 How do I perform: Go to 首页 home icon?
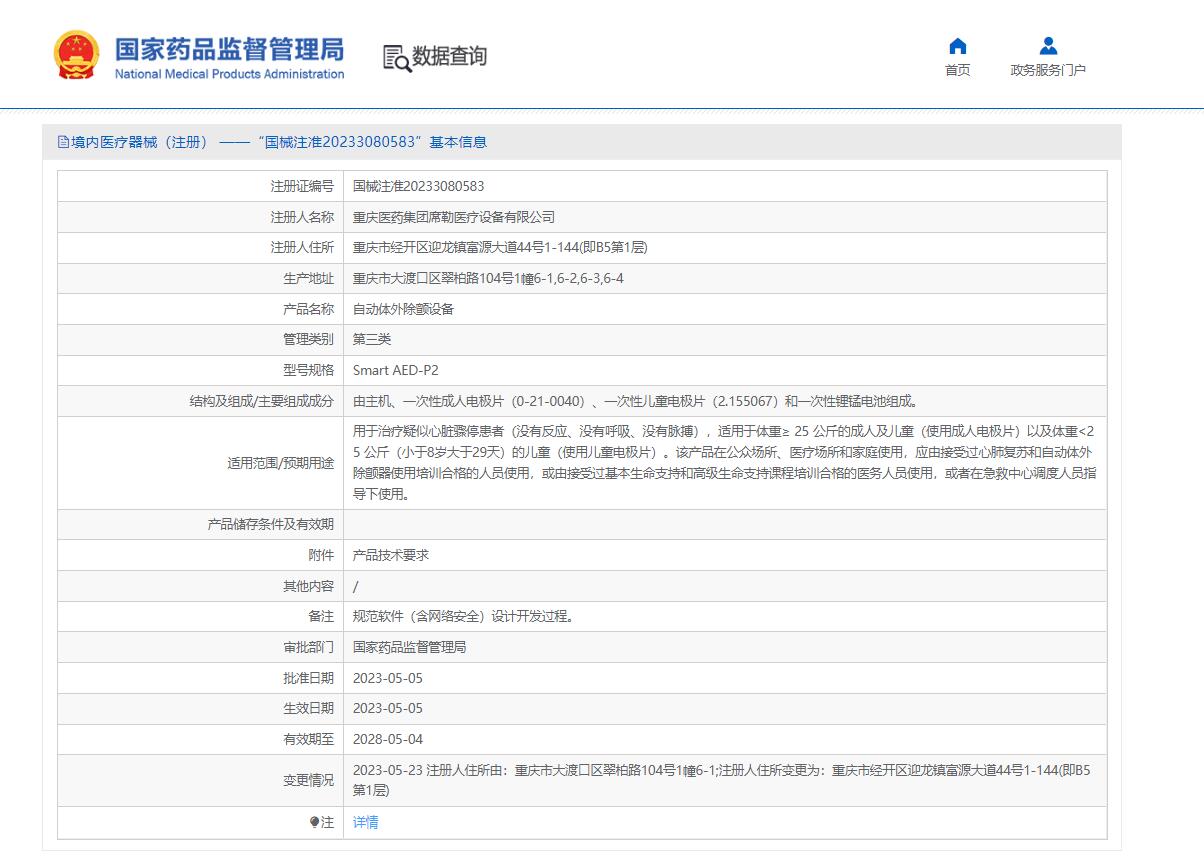coord(957,46)
